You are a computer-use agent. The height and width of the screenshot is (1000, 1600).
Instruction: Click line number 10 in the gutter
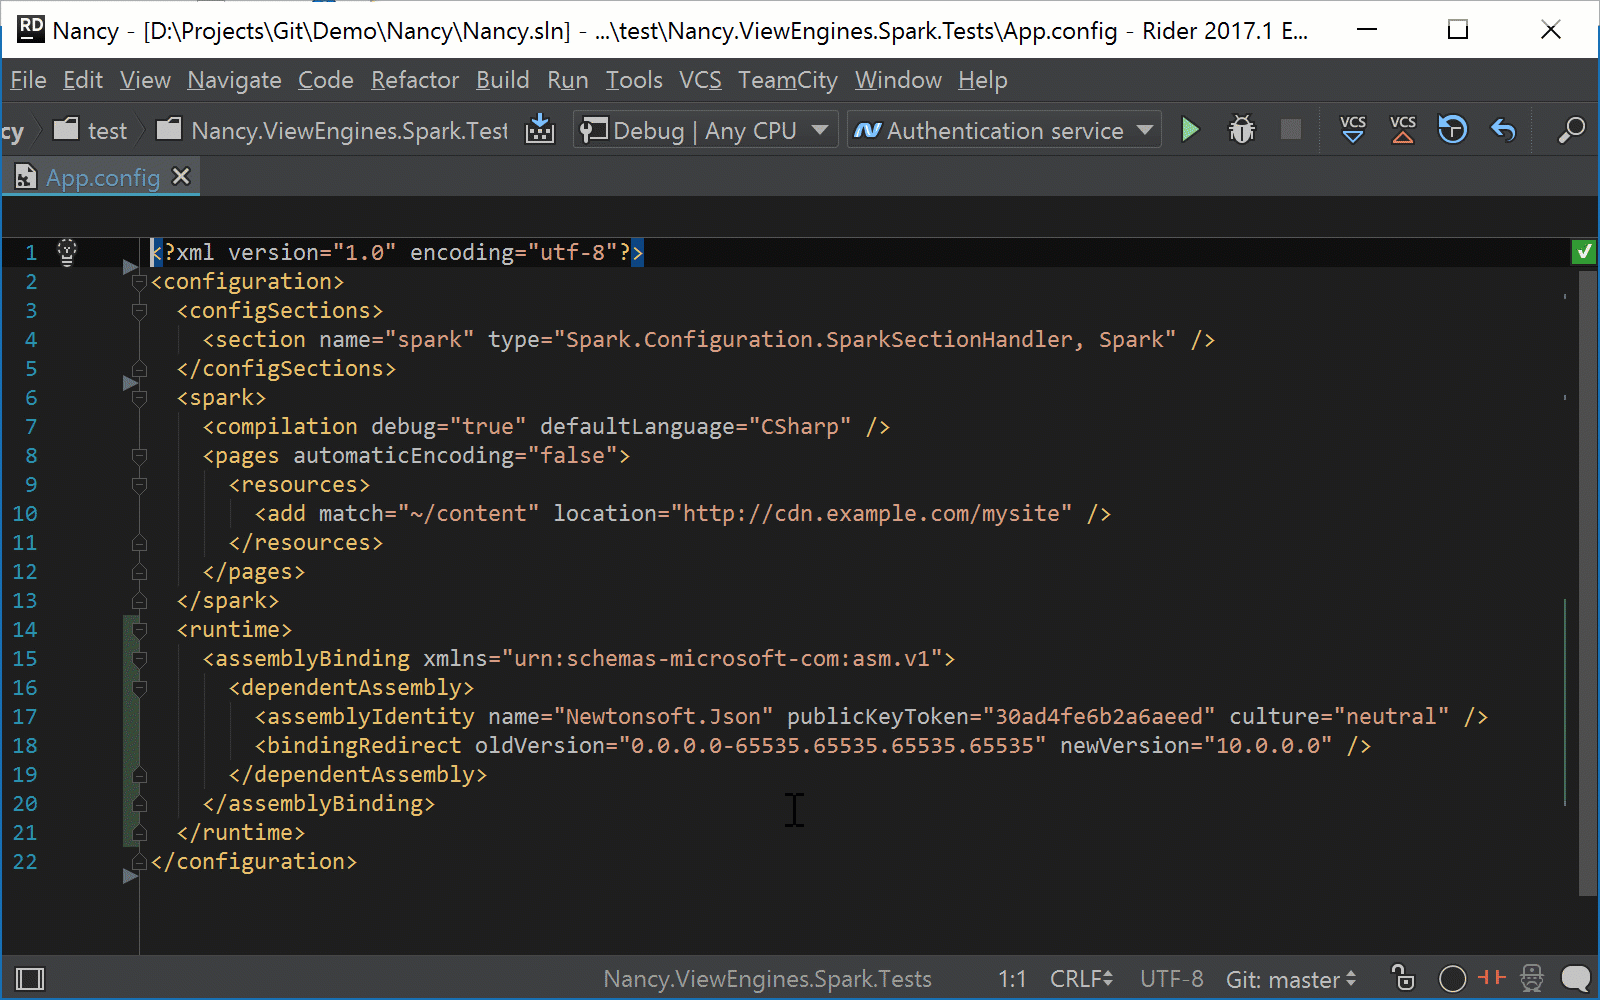point(25,513)
